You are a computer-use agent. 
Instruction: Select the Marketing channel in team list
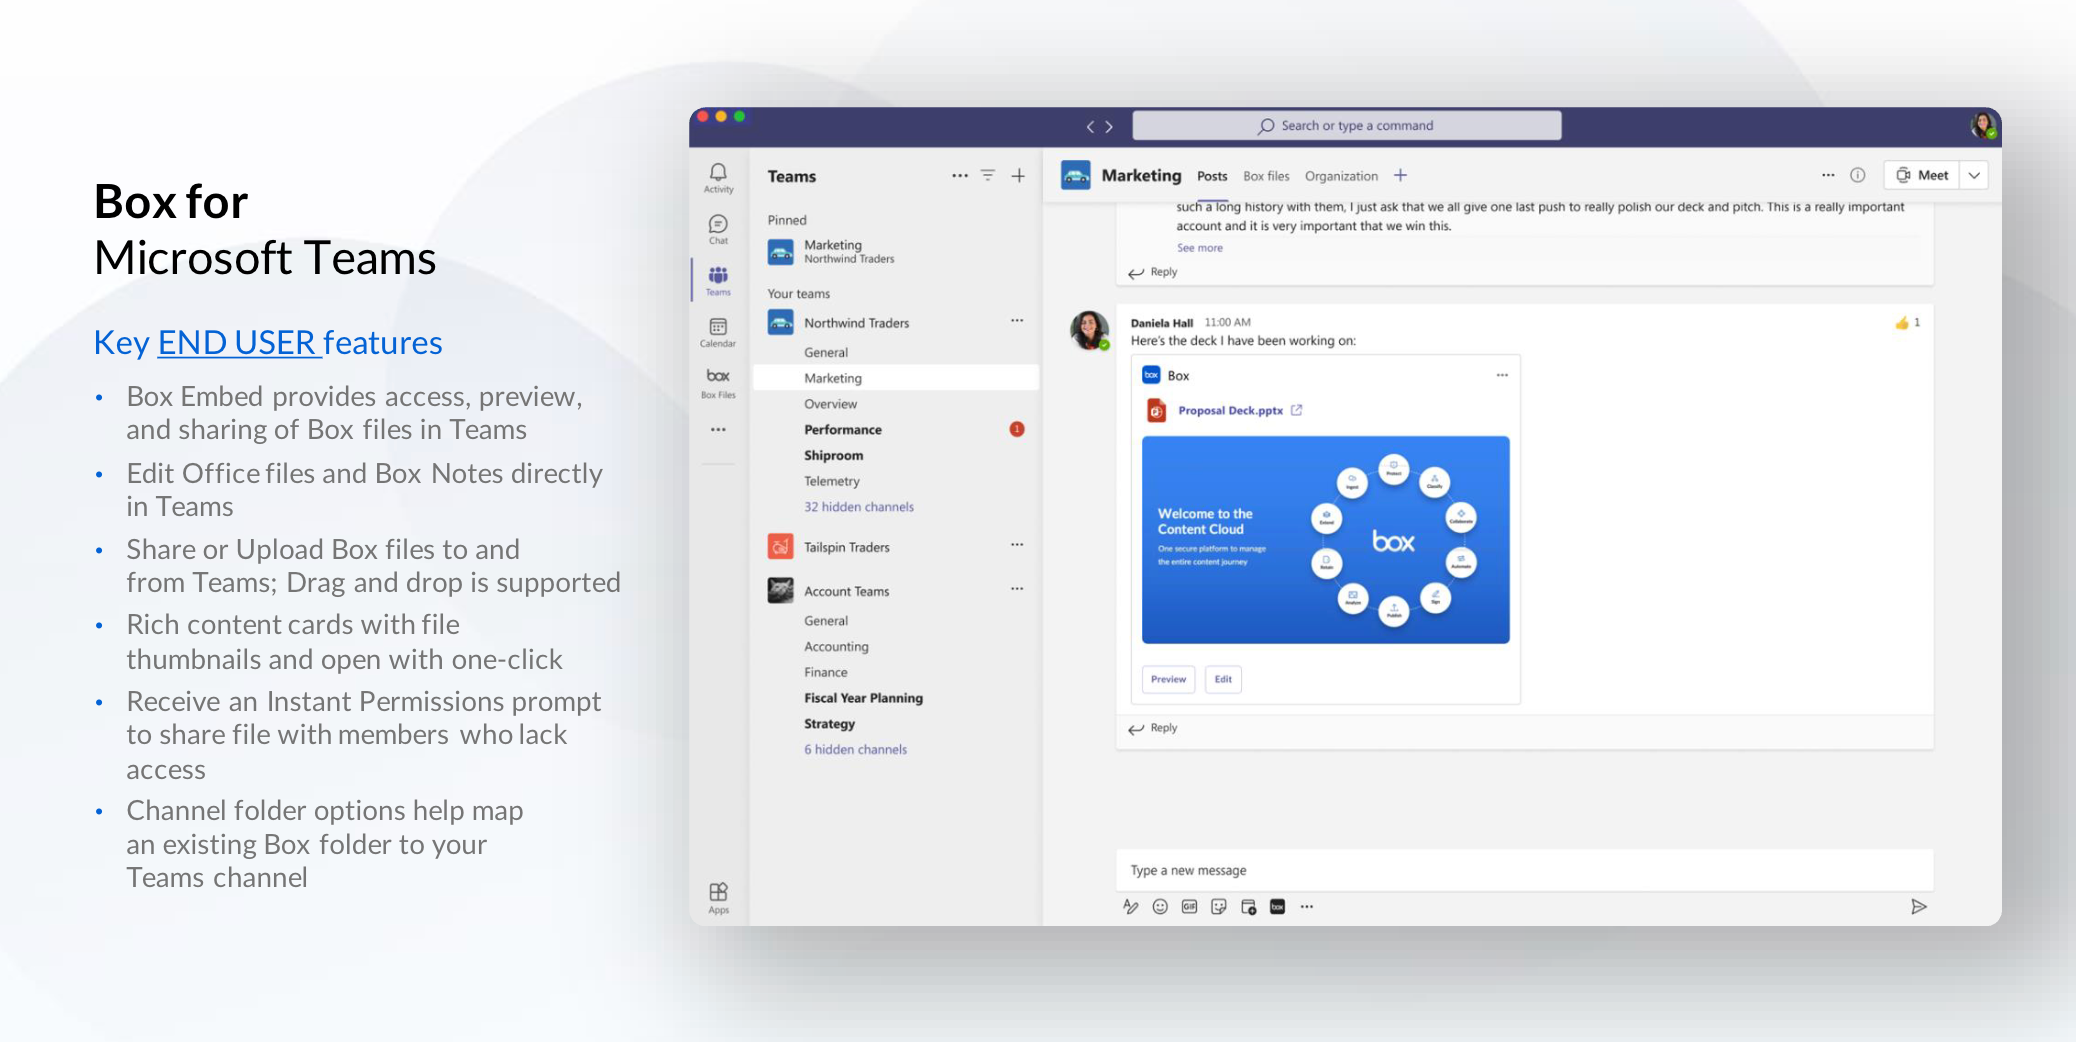pyautogui.click(x=895, y=378)
